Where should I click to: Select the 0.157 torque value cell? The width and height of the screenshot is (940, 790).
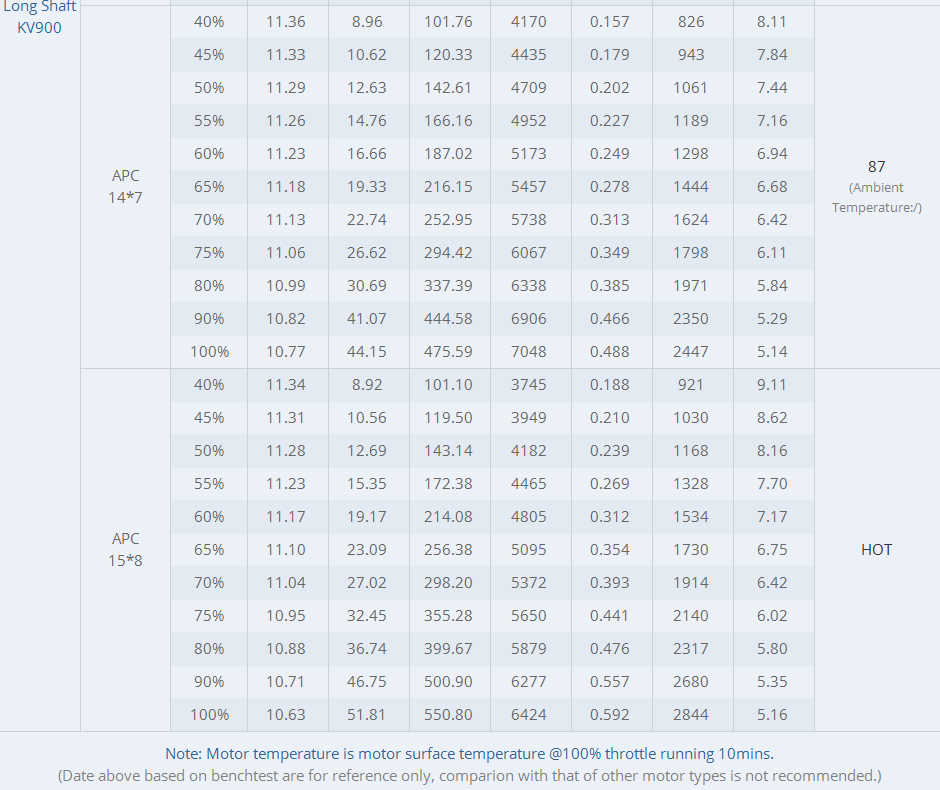point(610,22)
